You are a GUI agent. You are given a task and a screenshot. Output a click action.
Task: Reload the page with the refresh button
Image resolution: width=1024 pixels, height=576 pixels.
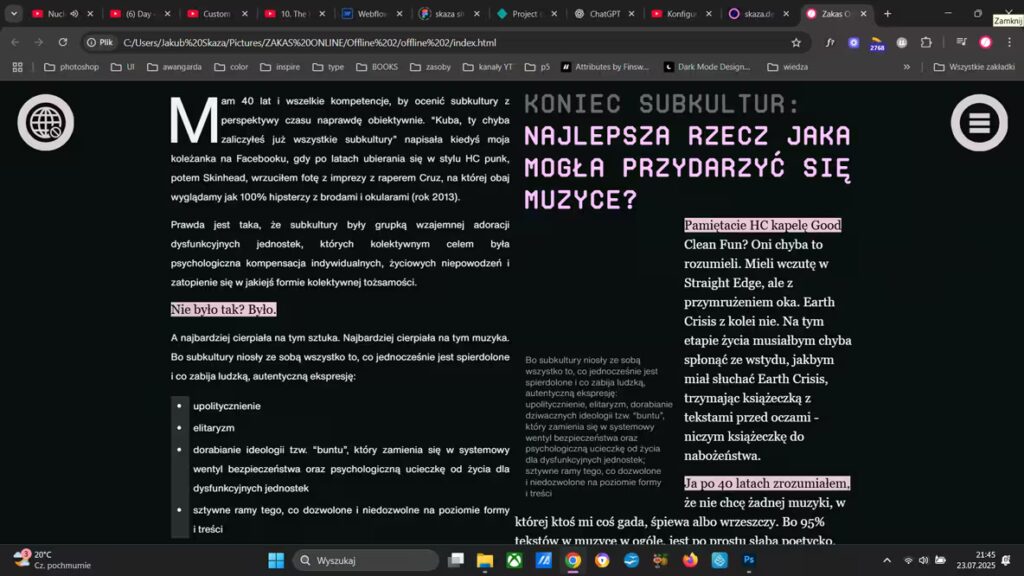[x=63, y=43]
